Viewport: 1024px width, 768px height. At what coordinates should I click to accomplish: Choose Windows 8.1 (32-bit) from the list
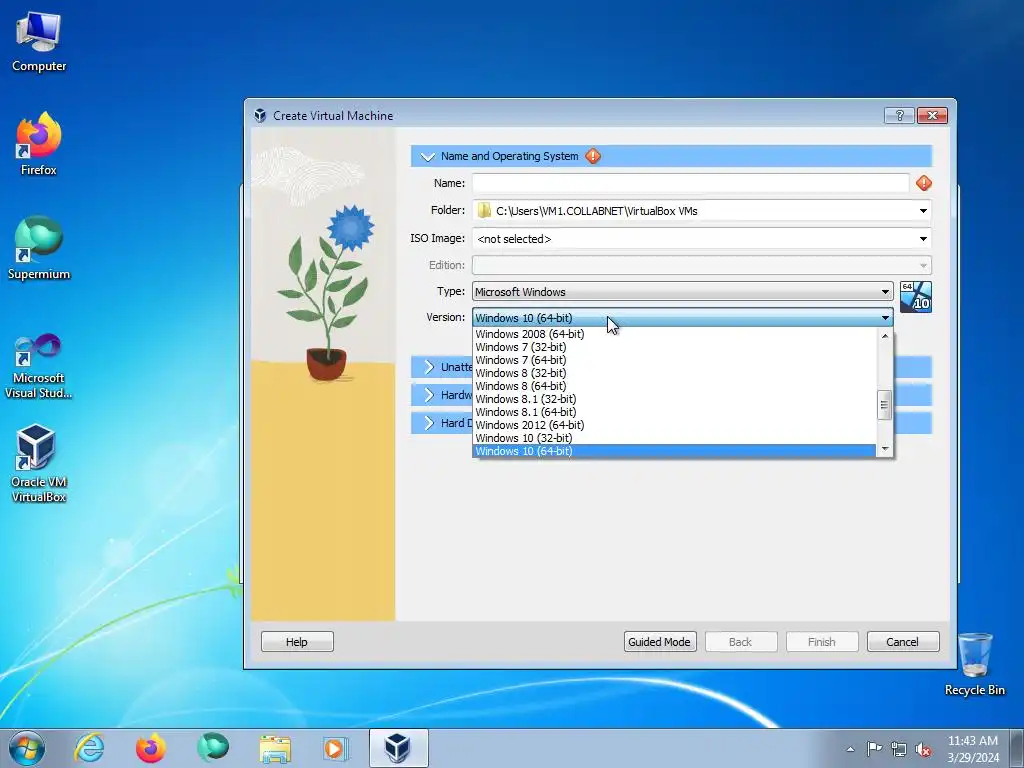tap(674, 399)
